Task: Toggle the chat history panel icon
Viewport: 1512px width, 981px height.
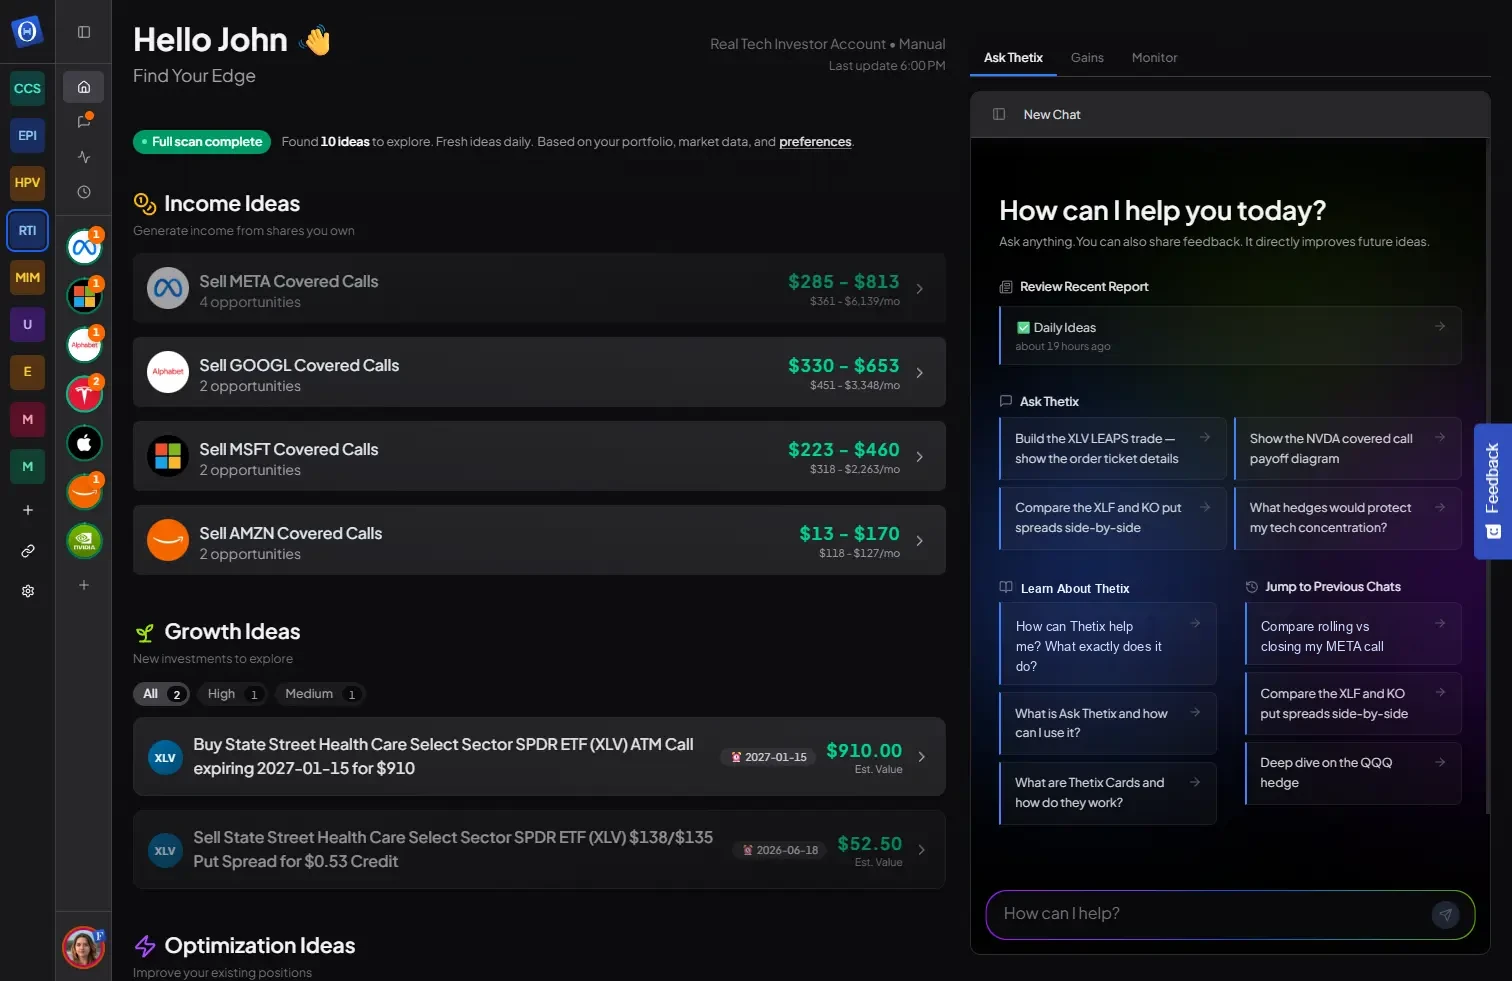Action: click(999, 114)
